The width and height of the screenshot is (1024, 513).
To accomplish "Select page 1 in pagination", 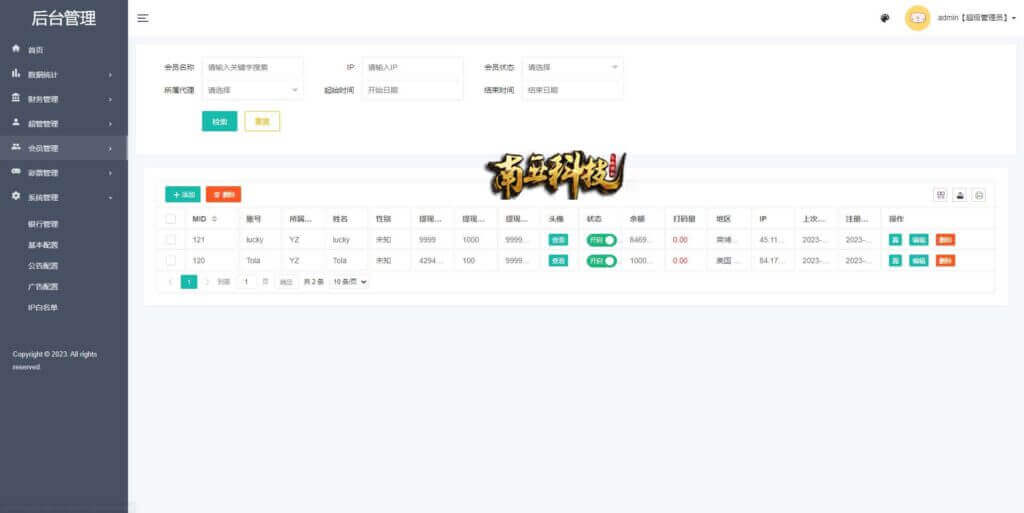I will click(189, 282).
